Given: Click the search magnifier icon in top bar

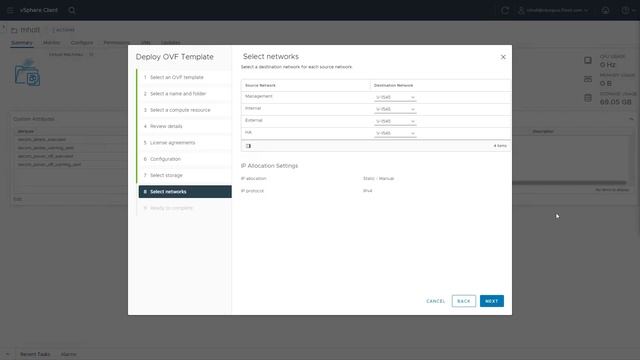Looking at the screenshot, I should (x=72, y=10).
